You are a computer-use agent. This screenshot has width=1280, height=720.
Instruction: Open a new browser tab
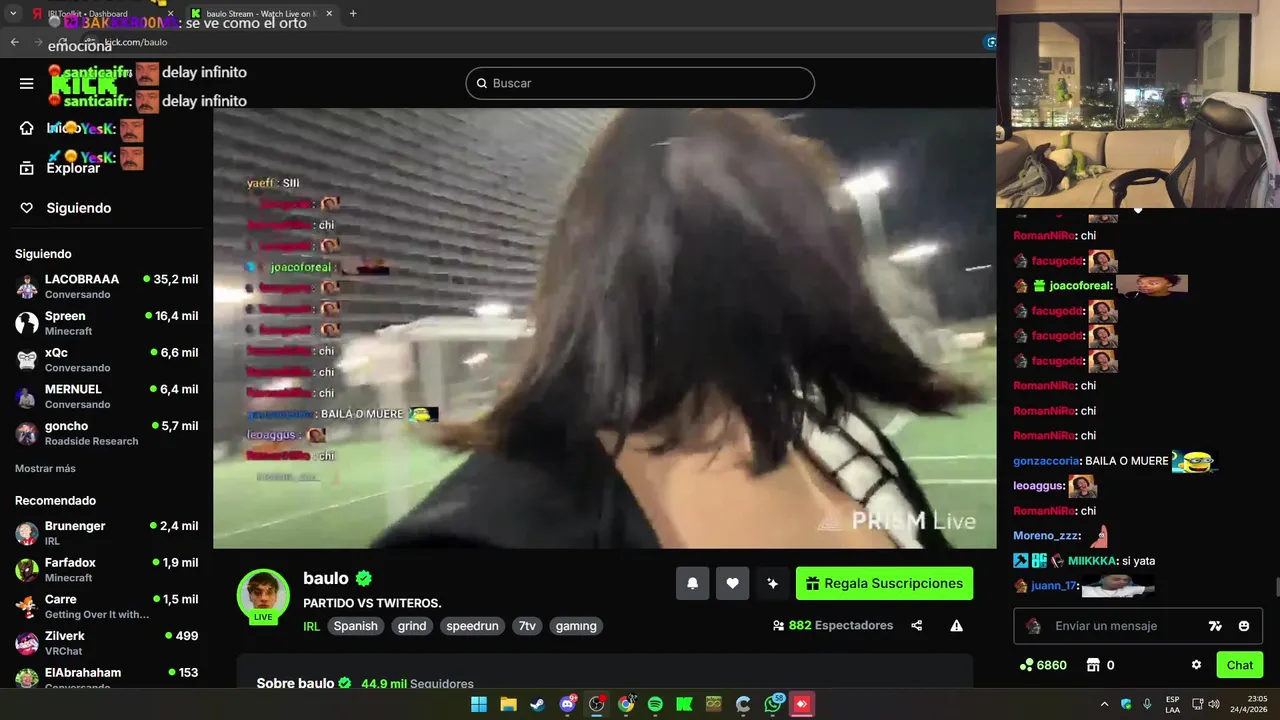pyautogui.click(x=353, y=14)
